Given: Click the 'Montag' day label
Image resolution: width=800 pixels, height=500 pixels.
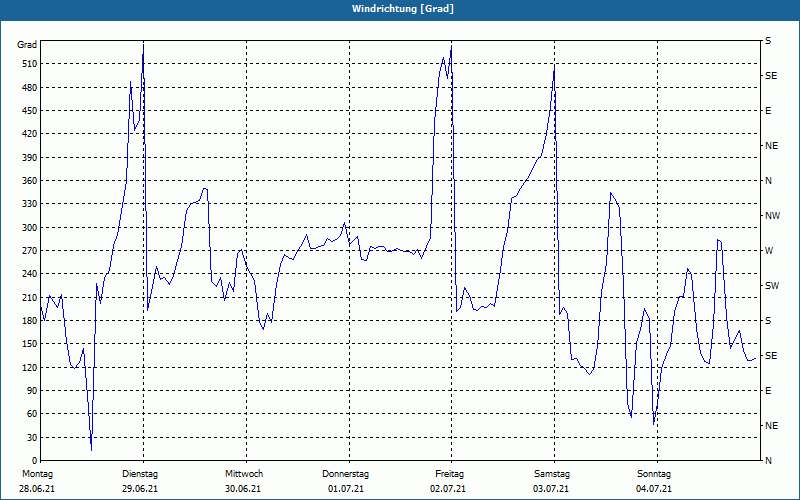Looking at the screenshot, I should [37, 474].
